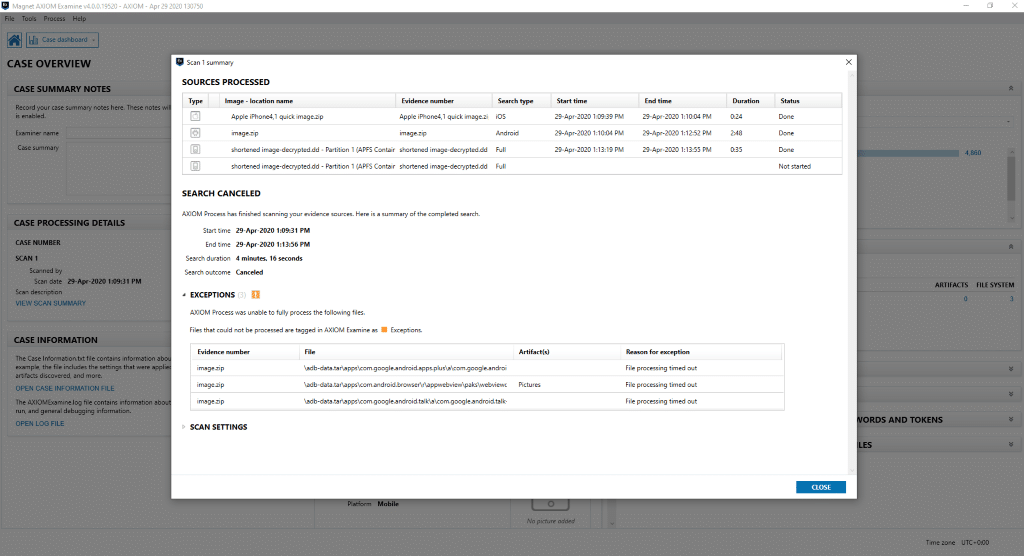Click the '4 minutes, 16 seconds' search duration

click(269, 259)
